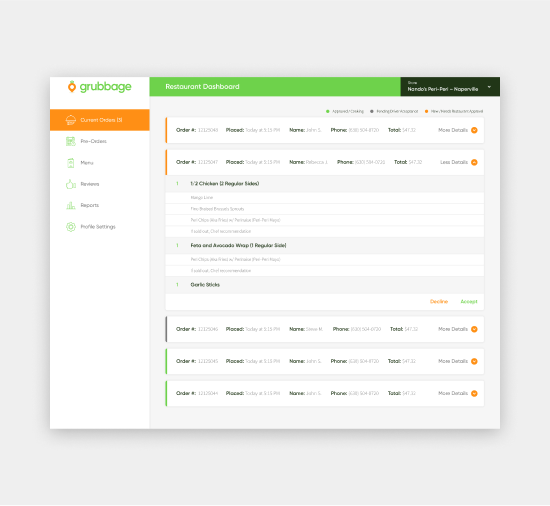Click the Current Orders cloche icon
The width and height of the screenshot is (550, 506).
[x=71, y=120]
